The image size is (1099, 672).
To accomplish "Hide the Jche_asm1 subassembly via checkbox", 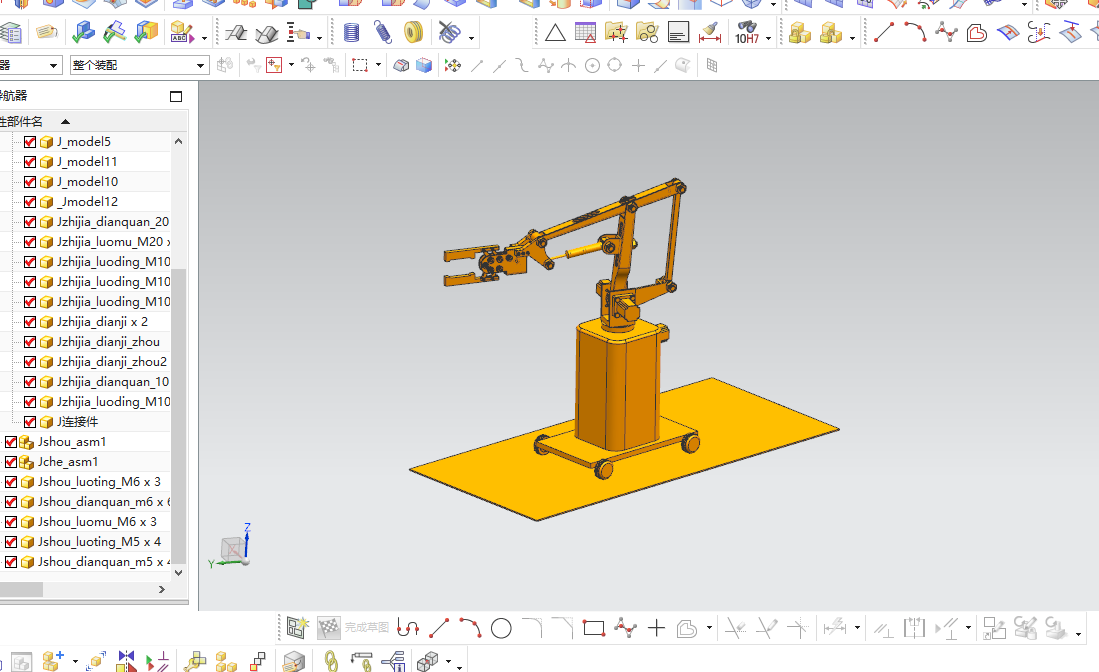I will 11,462.
